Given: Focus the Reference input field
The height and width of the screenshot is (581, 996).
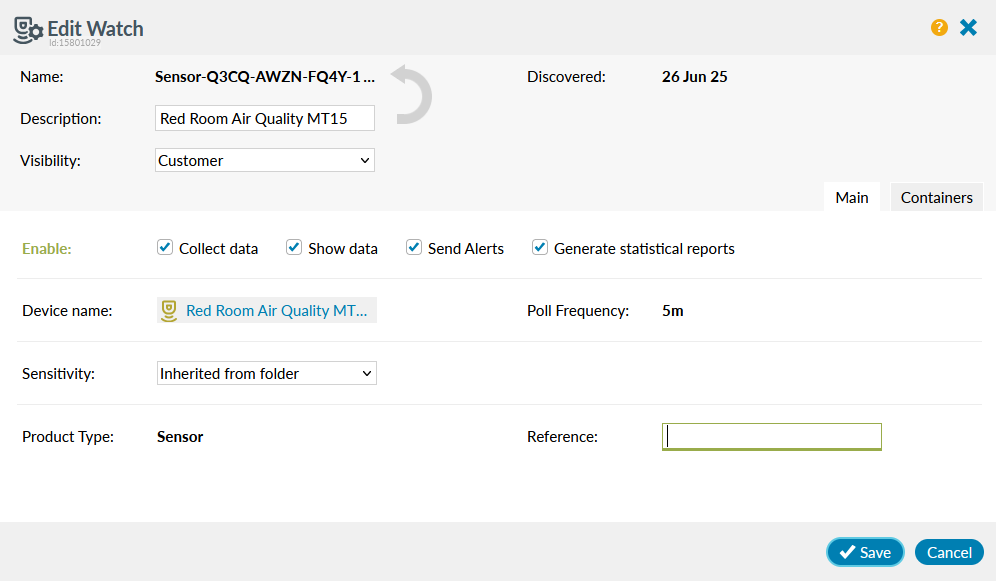Looking at the screenshot, I should (772, 436).
